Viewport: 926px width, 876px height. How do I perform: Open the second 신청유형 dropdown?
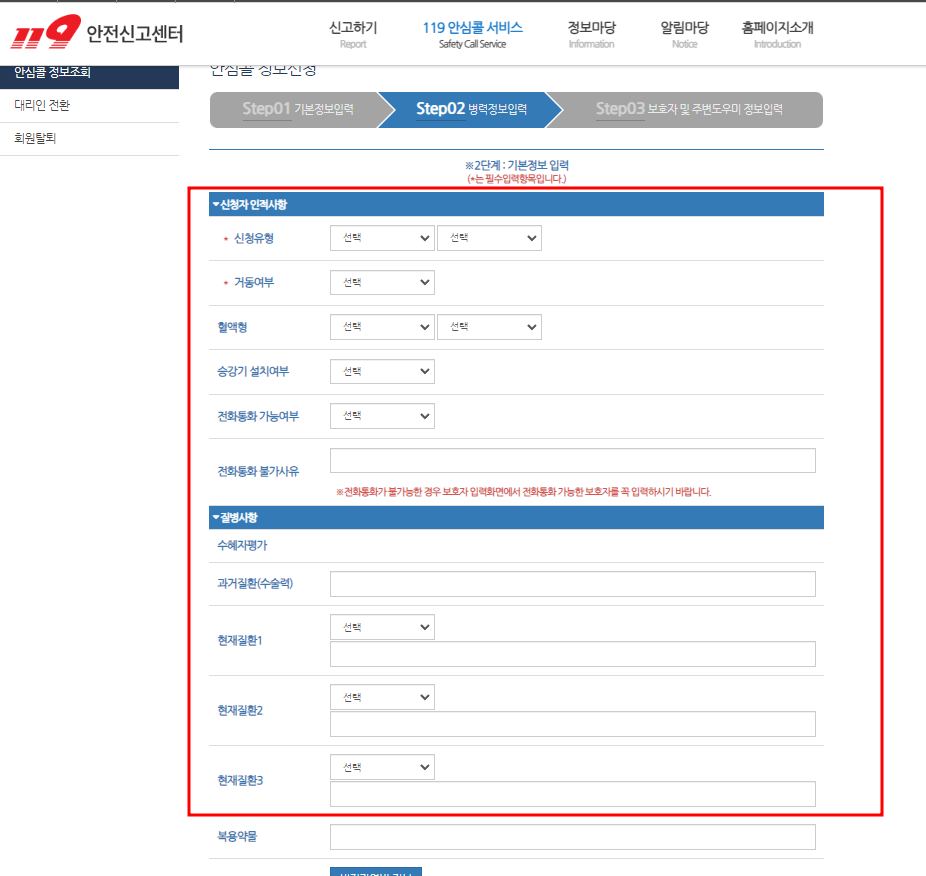pyautogui.click(x=489, y=238)
